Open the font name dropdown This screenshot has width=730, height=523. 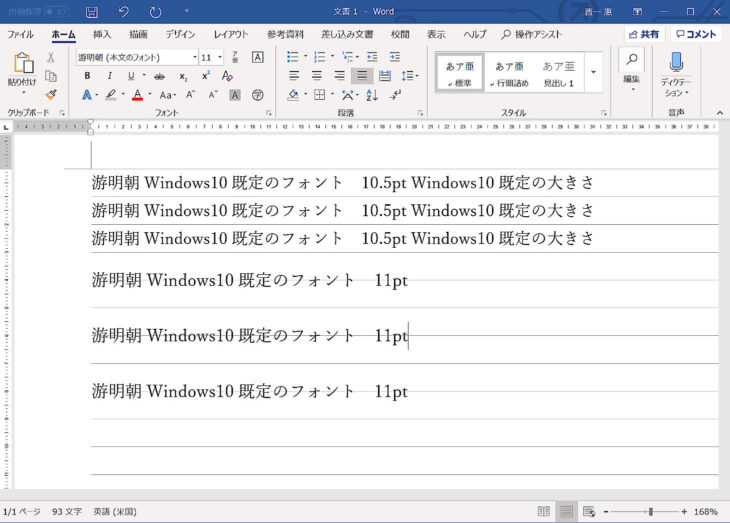(192, 58)
